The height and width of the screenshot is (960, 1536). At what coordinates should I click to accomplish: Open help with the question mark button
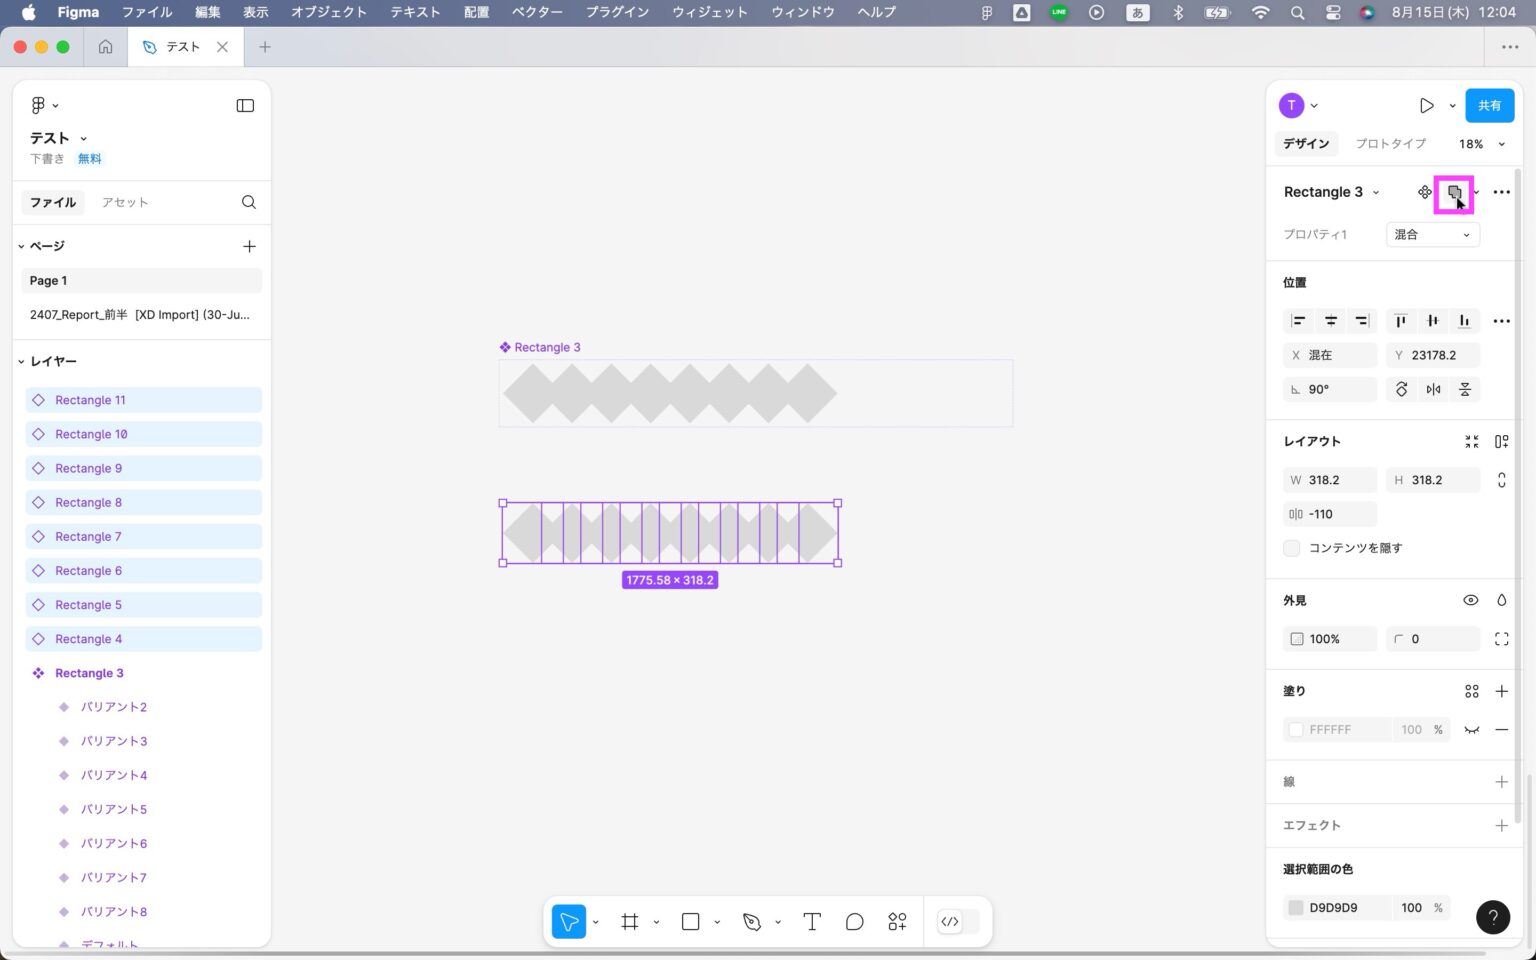[x=1493, y=917]
